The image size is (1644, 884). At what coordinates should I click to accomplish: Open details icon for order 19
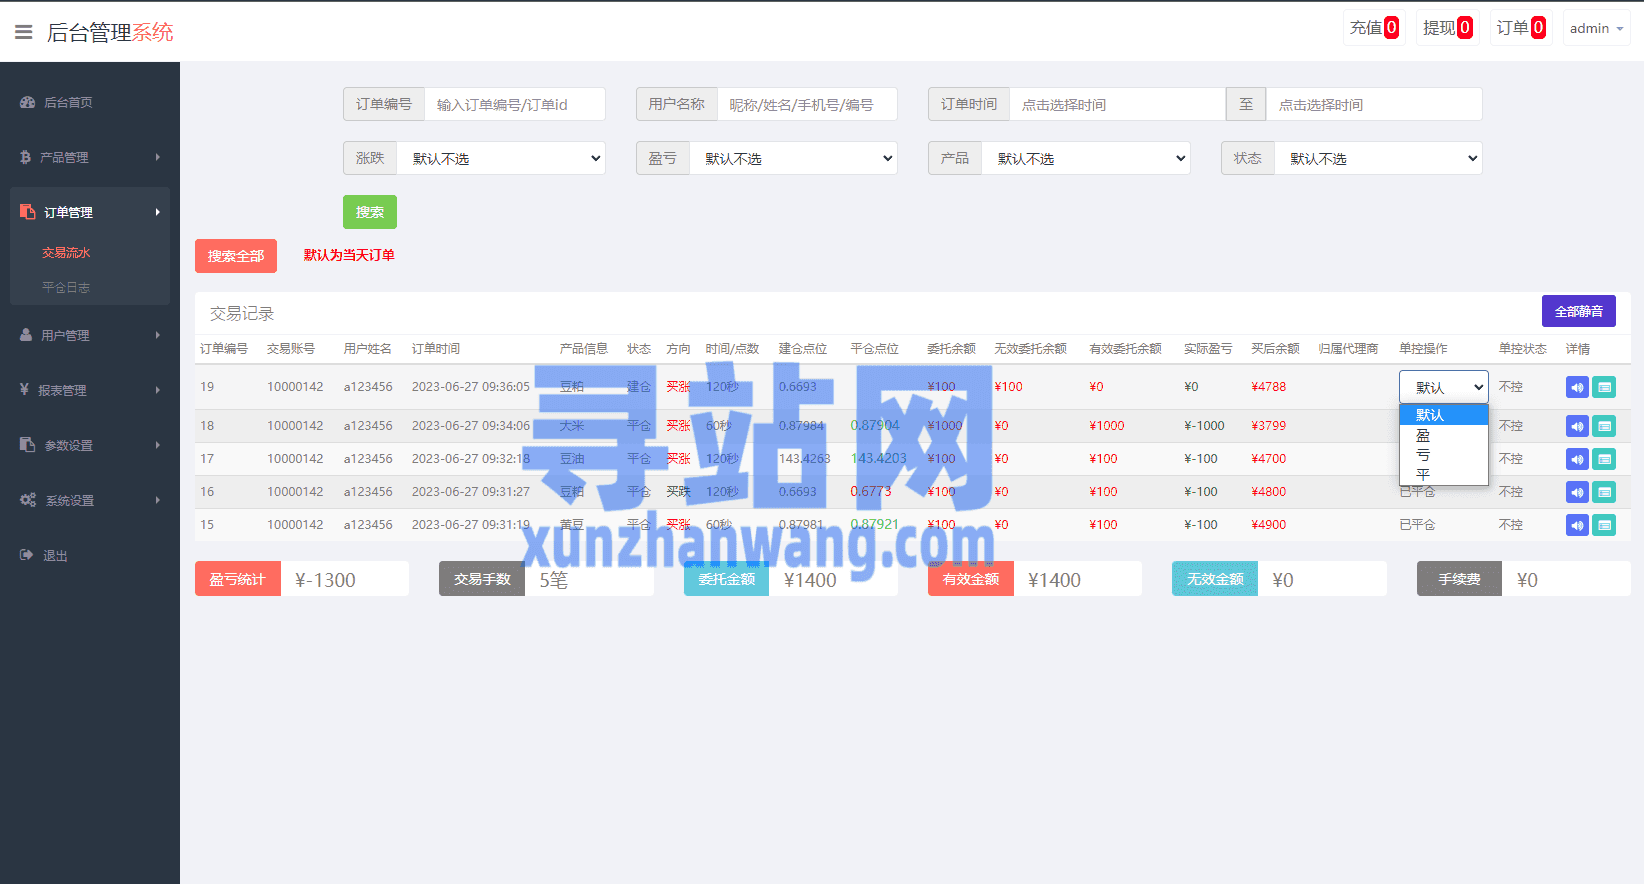point(1604,387)
